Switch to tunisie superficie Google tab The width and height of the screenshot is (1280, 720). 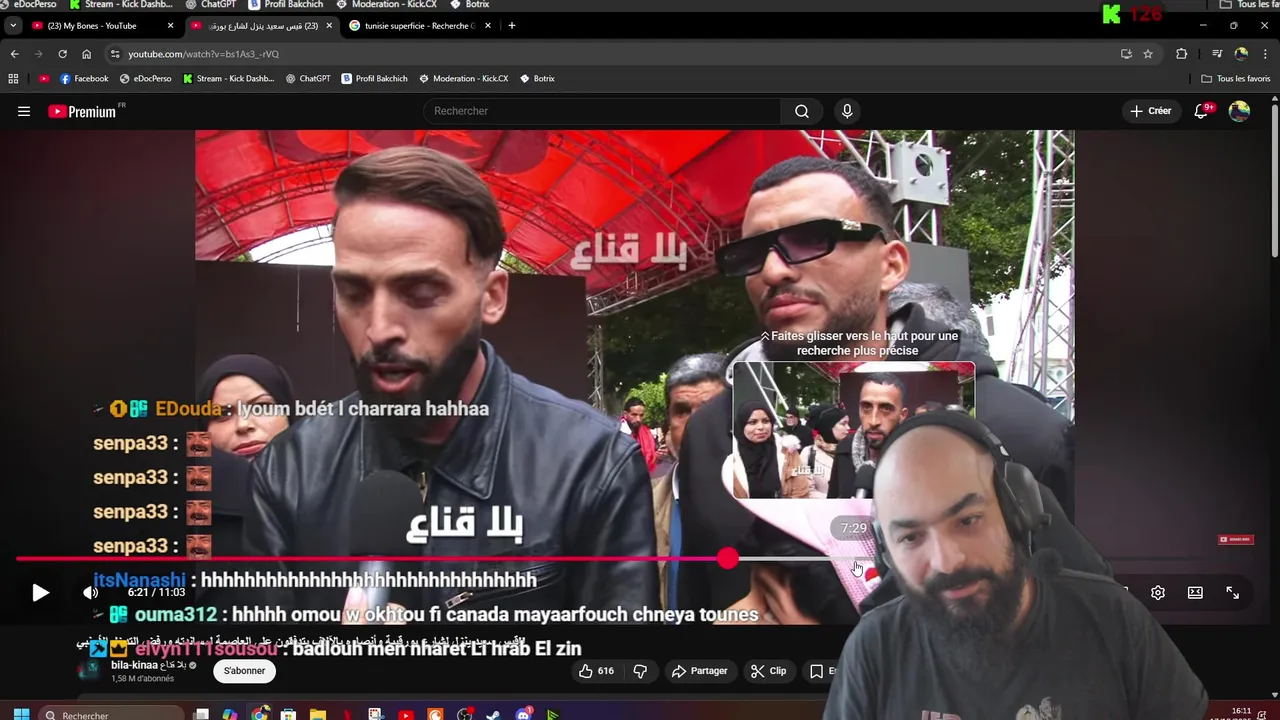pyautogui.click(x=420, y=25)
